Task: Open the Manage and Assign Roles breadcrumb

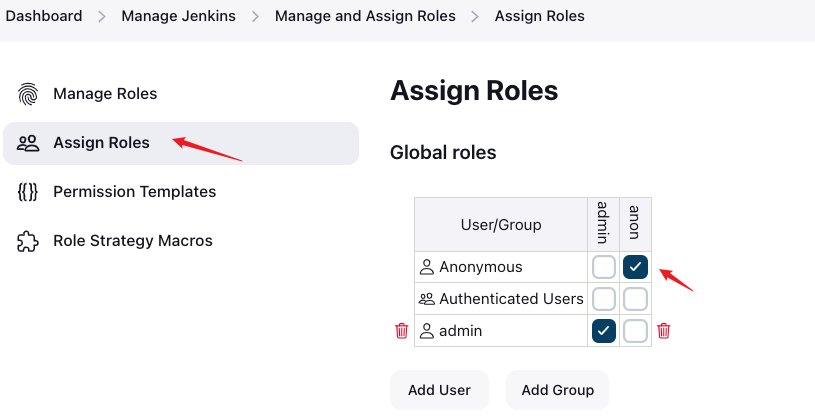Action: (365, 16)
